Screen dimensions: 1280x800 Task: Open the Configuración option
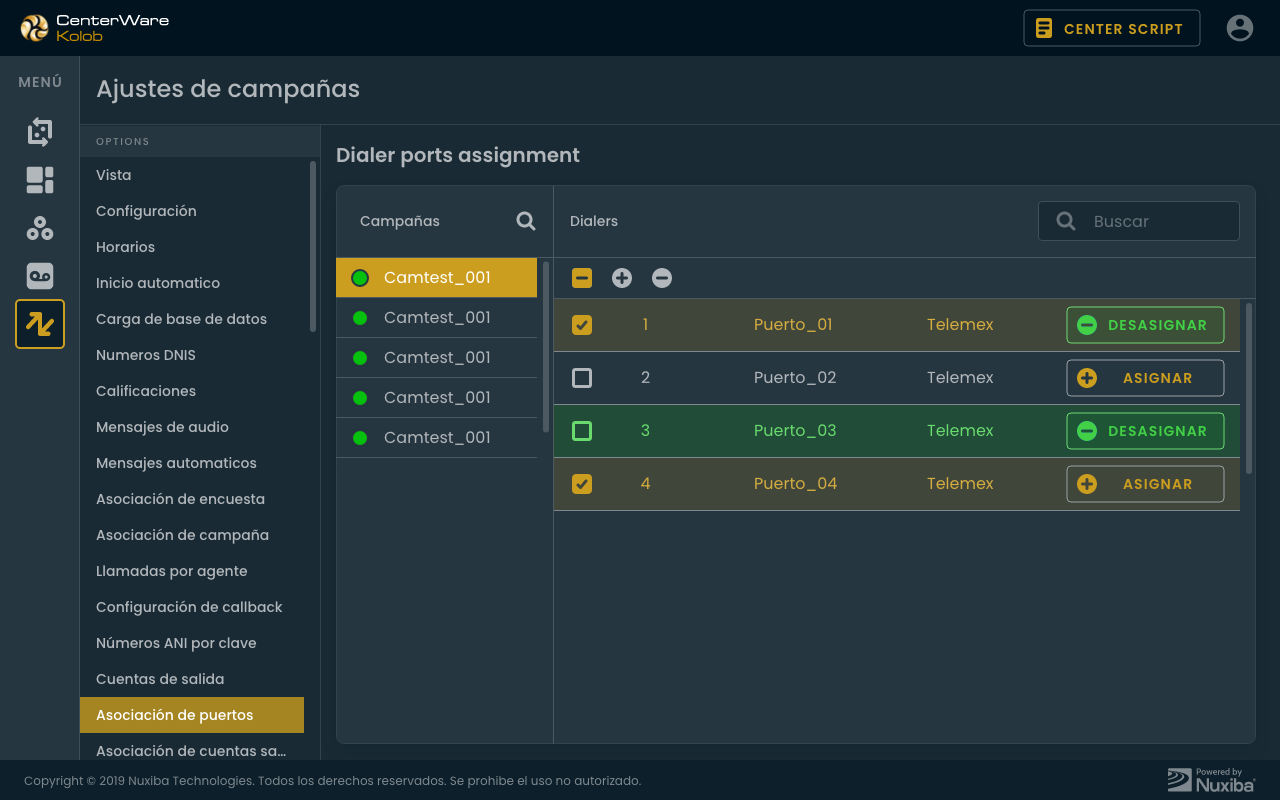(x=192, y=211)
